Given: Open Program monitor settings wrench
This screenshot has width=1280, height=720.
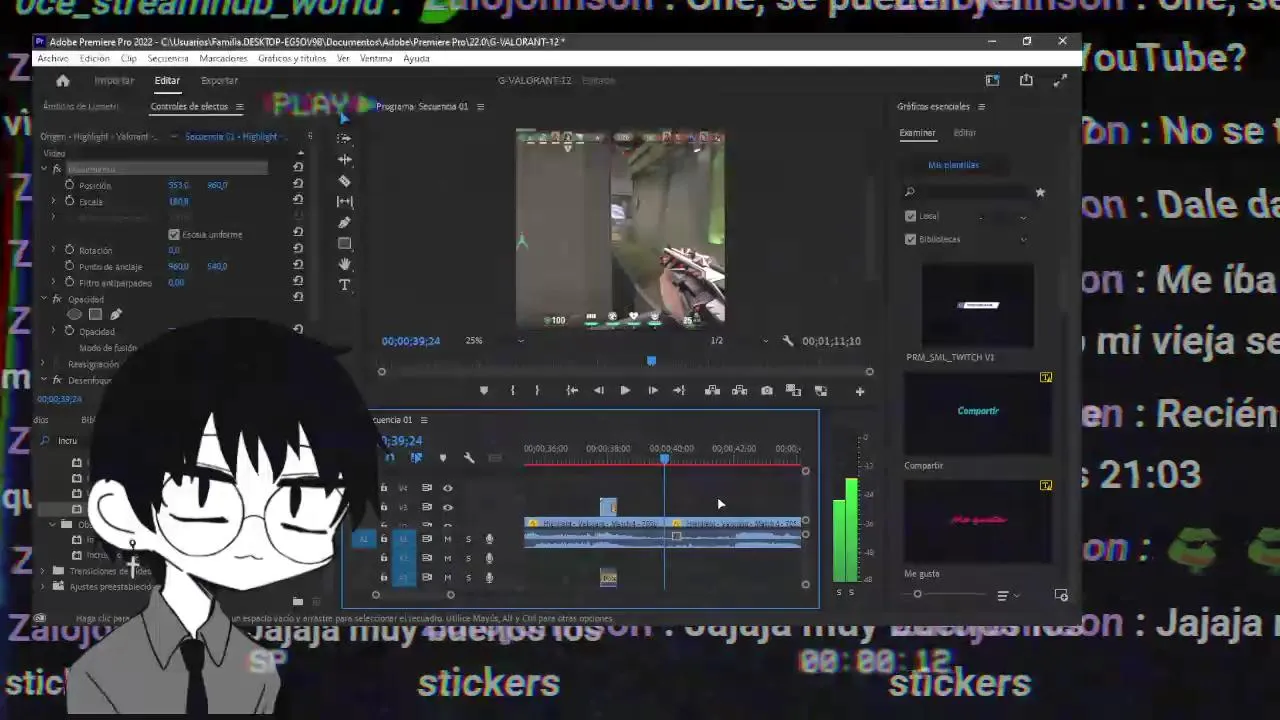Looking at the screenshot, I should pyautogui.click(x=787, y=341).
